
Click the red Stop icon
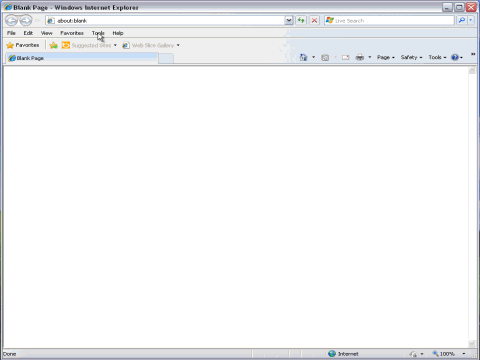[x=314, y=21]
